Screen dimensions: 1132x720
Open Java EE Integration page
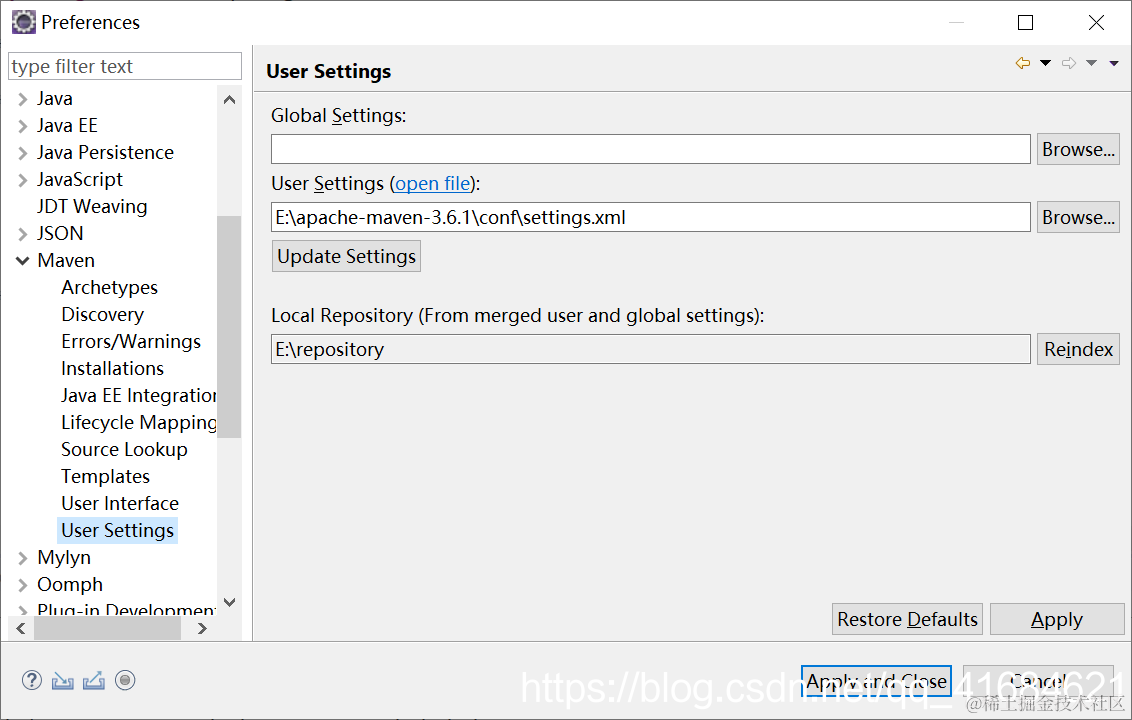pyautogui.click(x=139, y=396)
